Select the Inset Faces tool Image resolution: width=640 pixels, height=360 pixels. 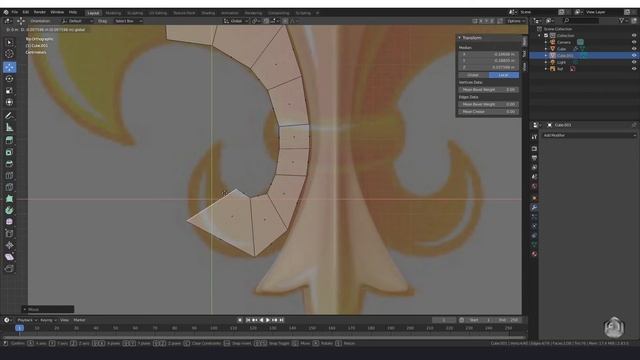[9, 152]
